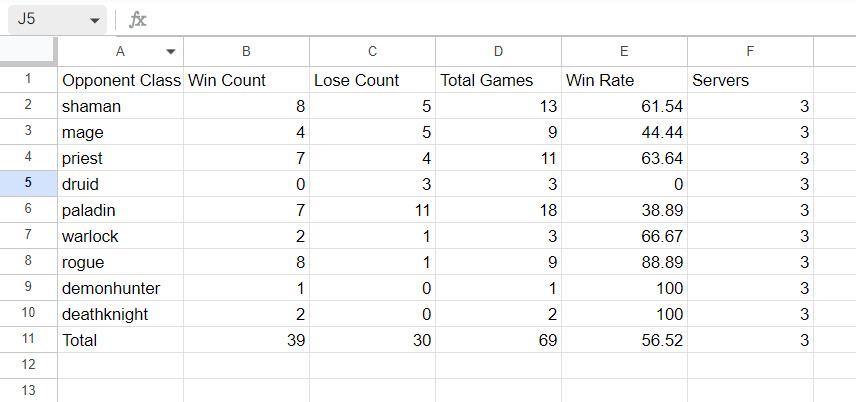
Task: Click the total games cell showing 69
Action: tap(498, 340)
